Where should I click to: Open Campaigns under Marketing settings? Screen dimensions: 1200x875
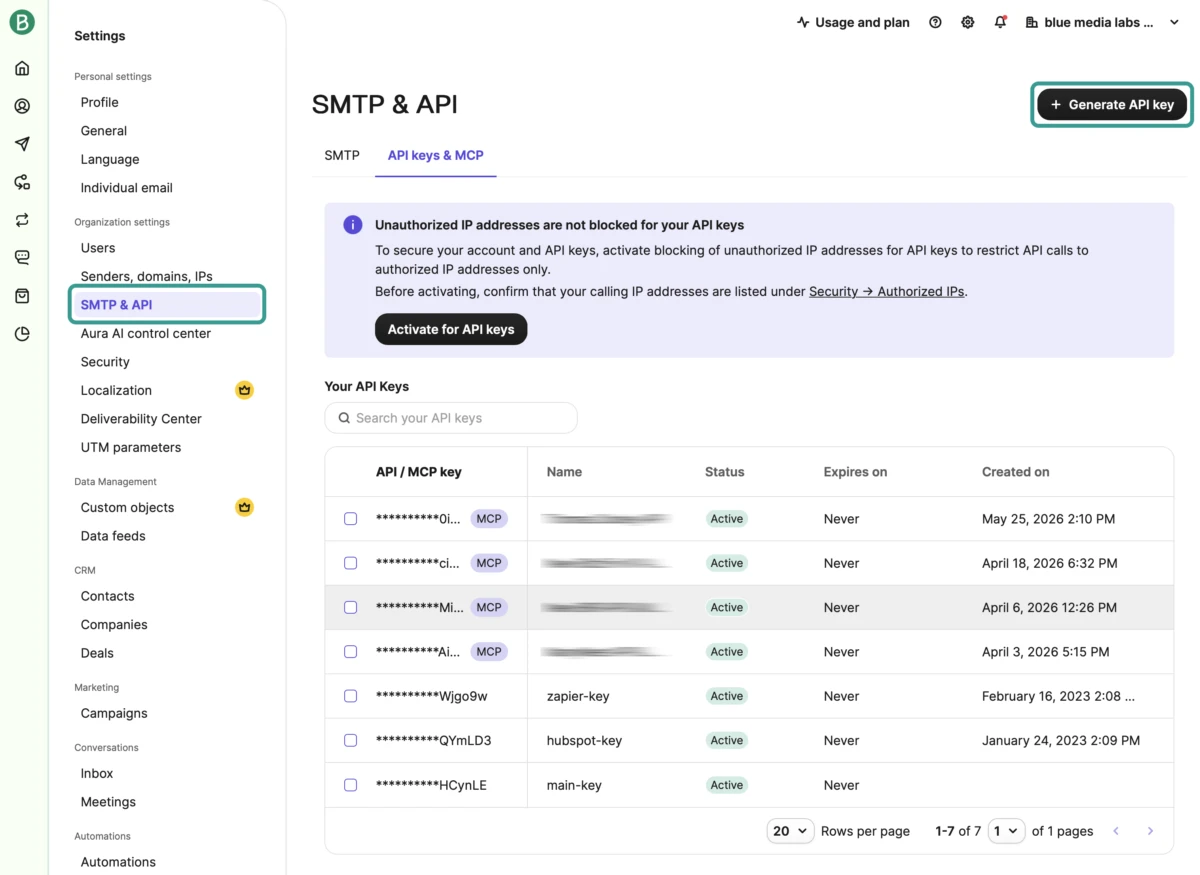(114, 713)
